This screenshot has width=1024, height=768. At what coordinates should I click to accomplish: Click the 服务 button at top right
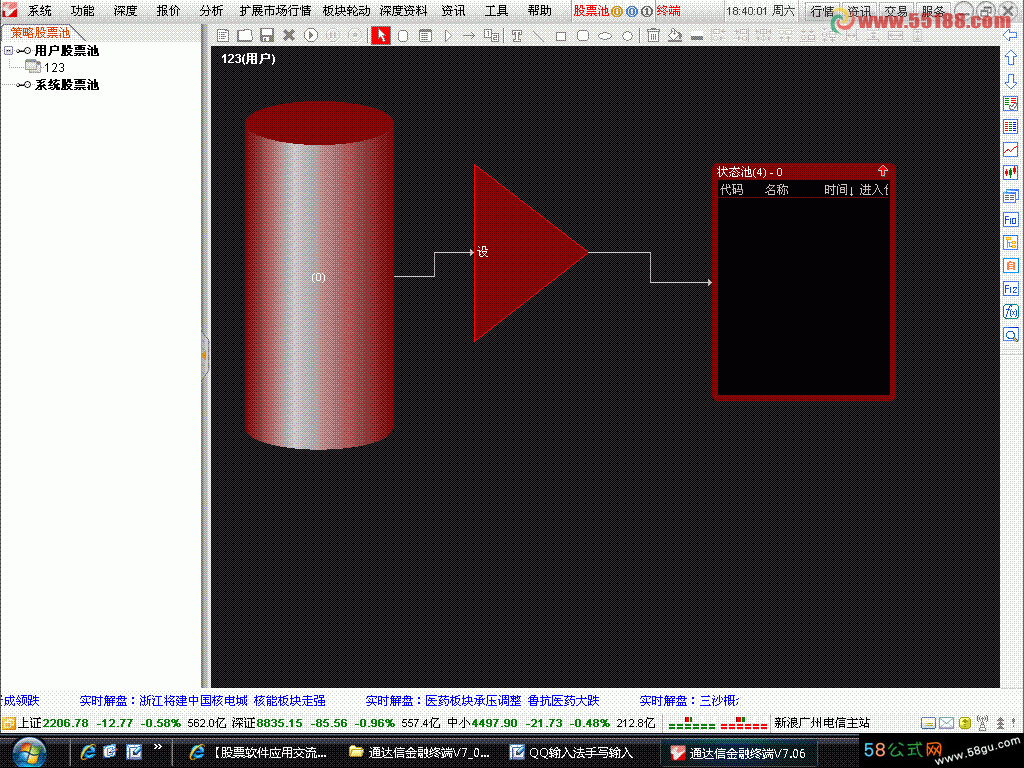933,11
